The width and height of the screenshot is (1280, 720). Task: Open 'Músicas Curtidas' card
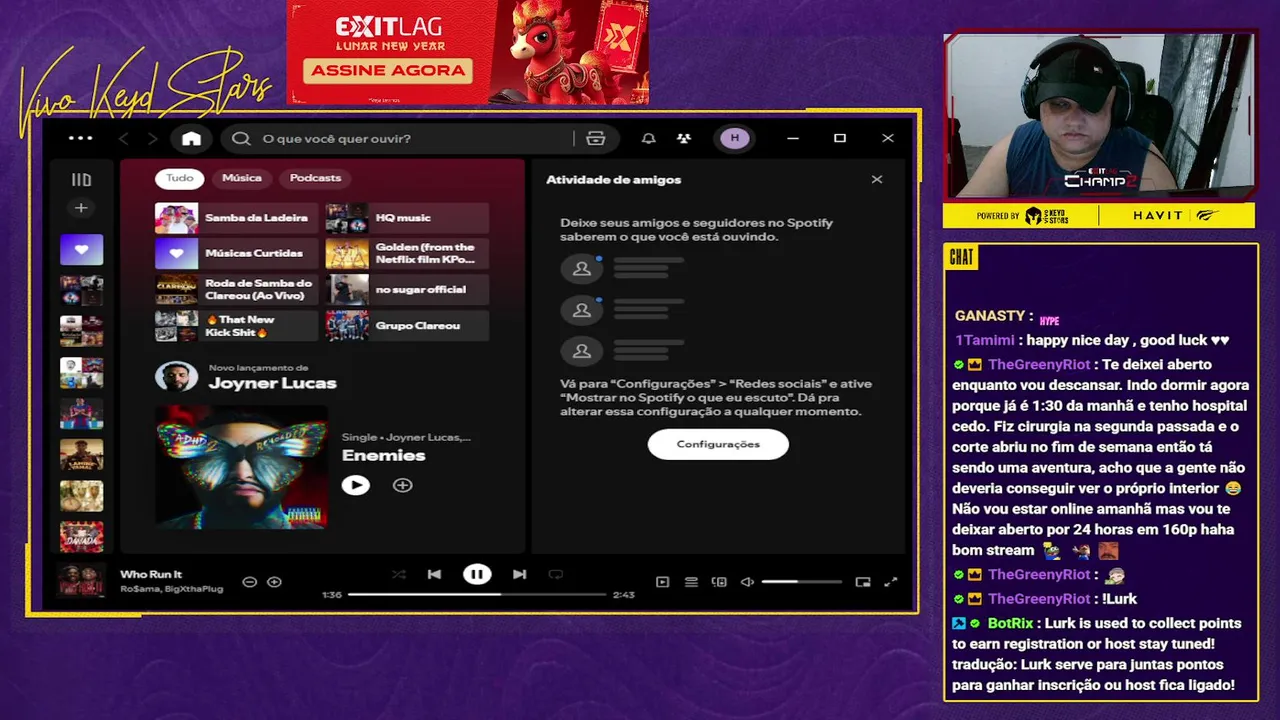[236, 254]
